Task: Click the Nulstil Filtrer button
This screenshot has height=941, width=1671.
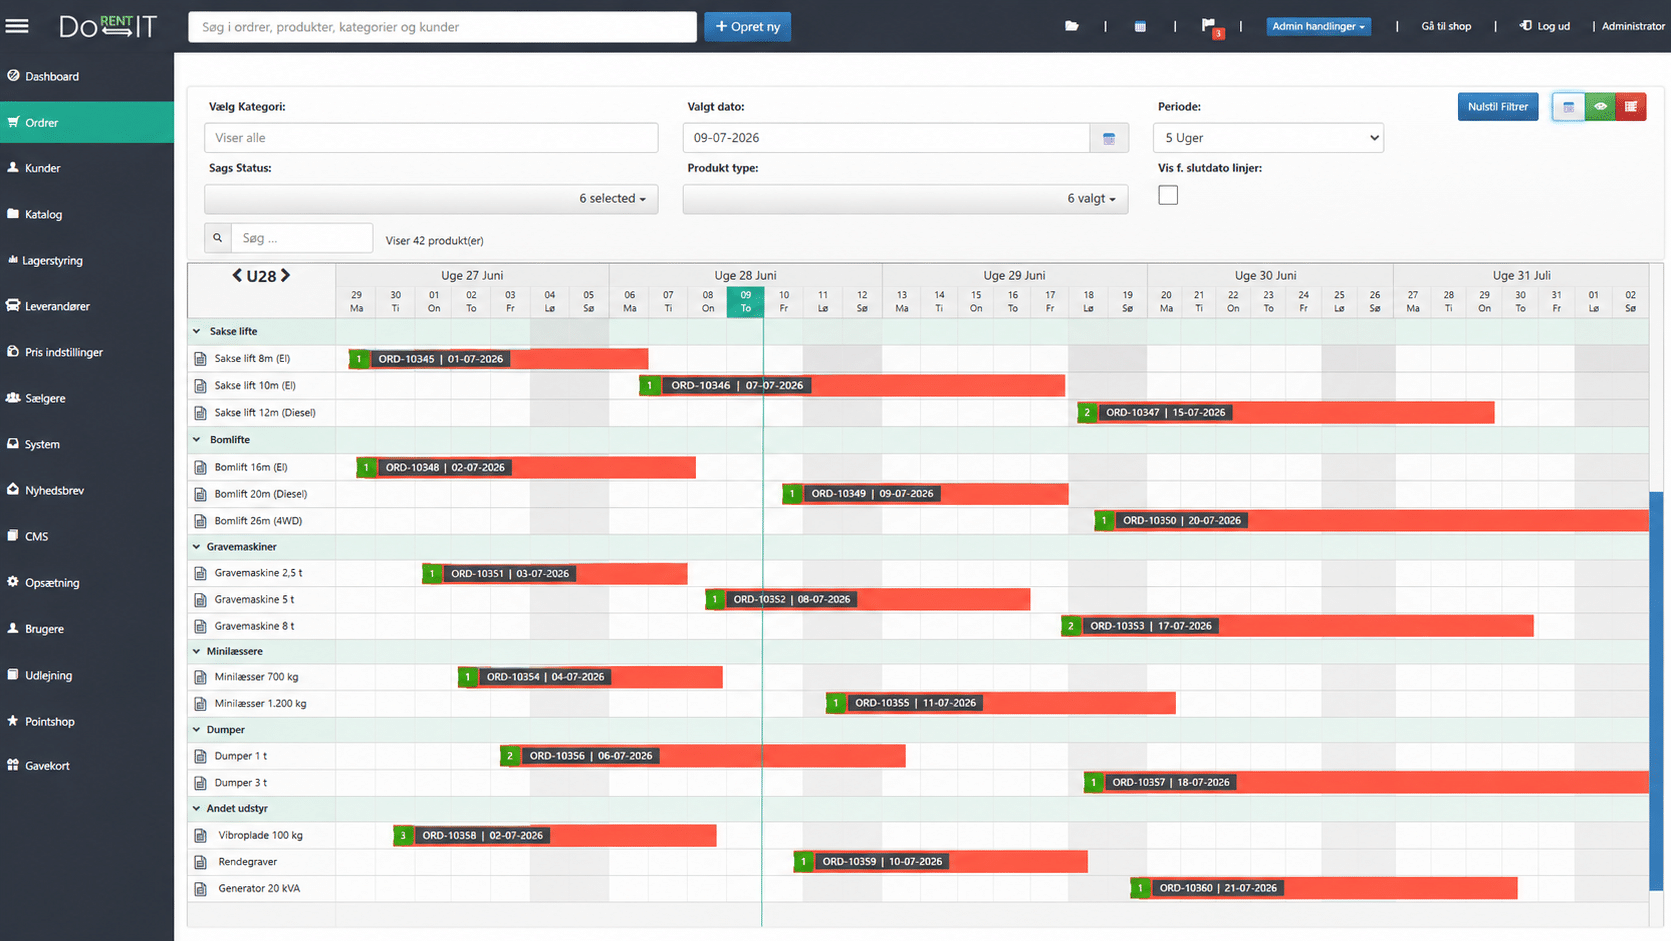Action: [x=1498, y=106]
